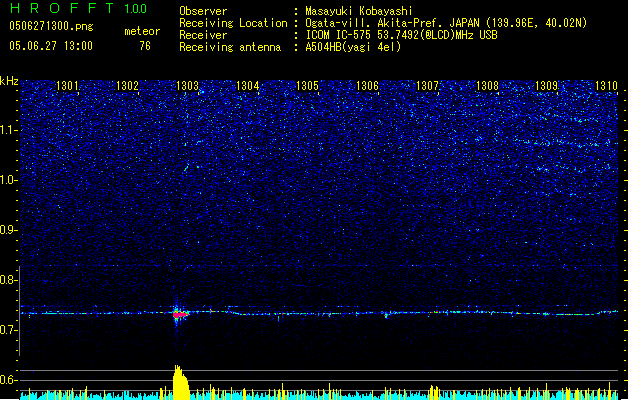The height and width of the screenshot is (400, 629).
Task: Click the Ogata-vill. Akita-Pref. JAPAN location text
Action: point(446,23)
